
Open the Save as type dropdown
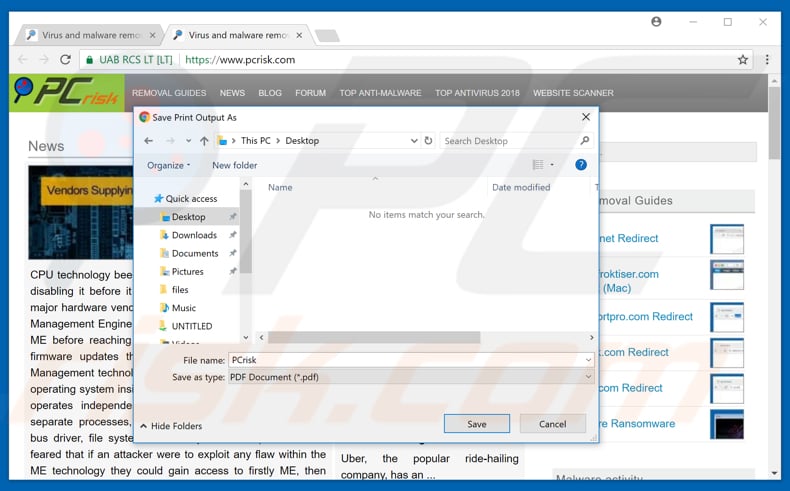411,377
